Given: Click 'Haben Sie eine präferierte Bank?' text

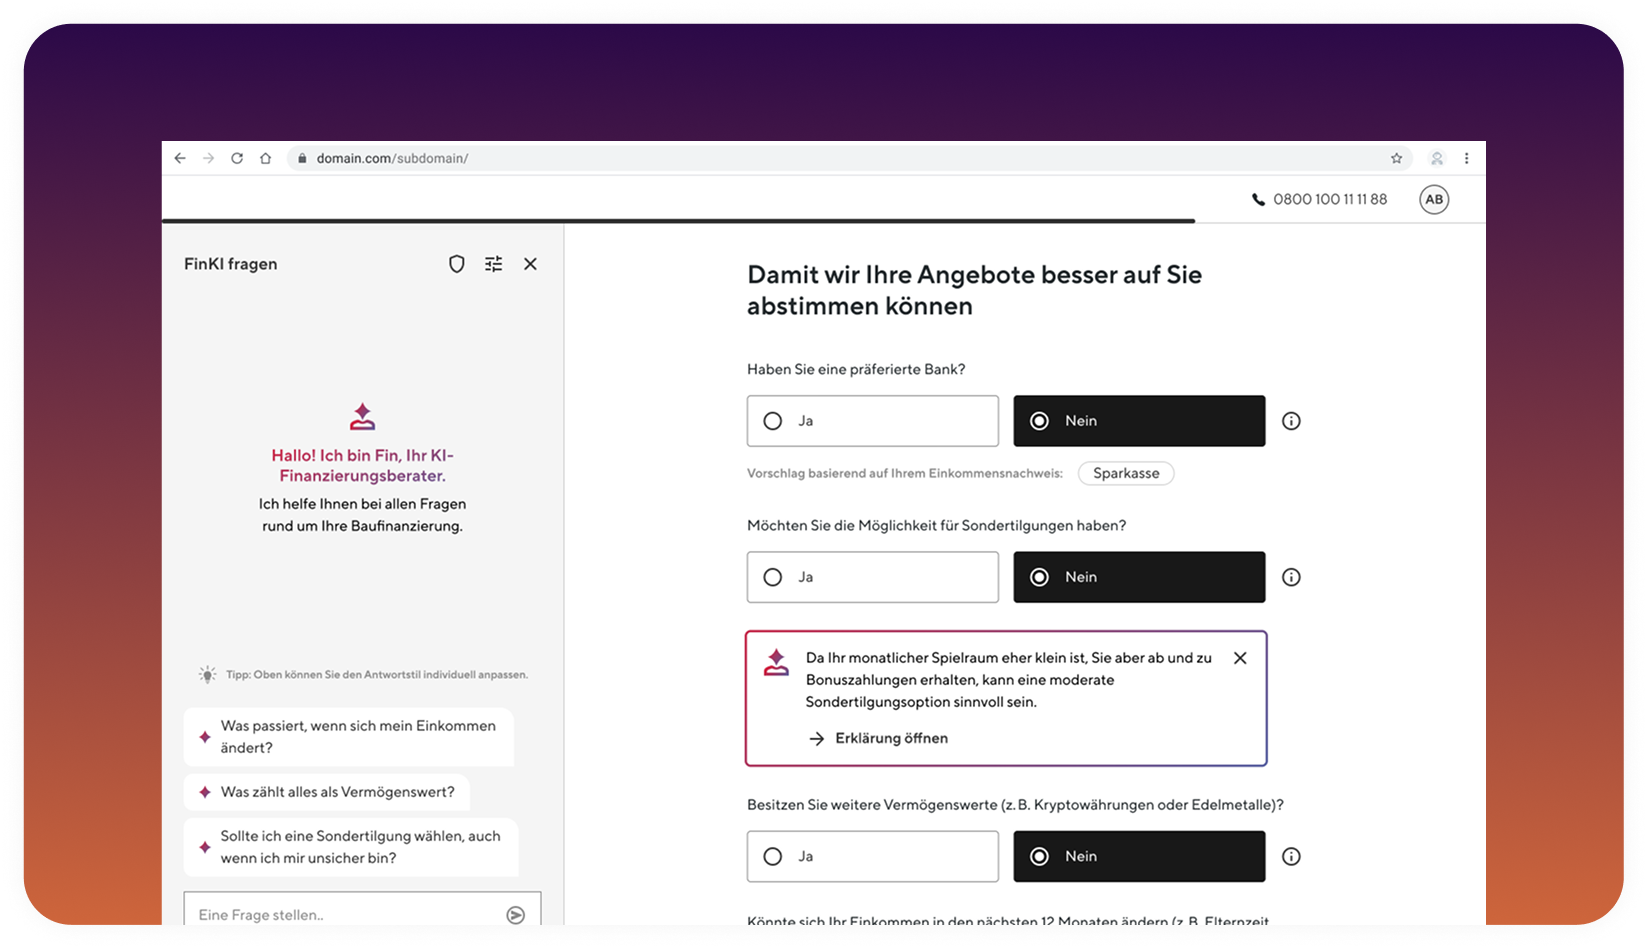Looking at the screenshot, I should point(856,369).
